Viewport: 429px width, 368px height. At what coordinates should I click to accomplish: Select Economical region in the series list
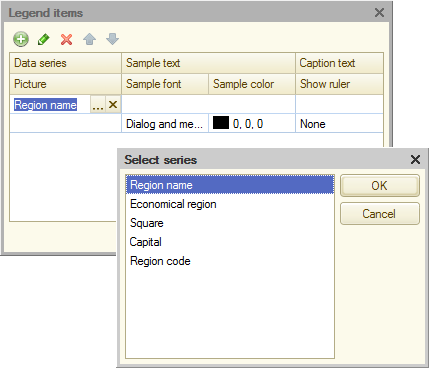pos(230,204)
